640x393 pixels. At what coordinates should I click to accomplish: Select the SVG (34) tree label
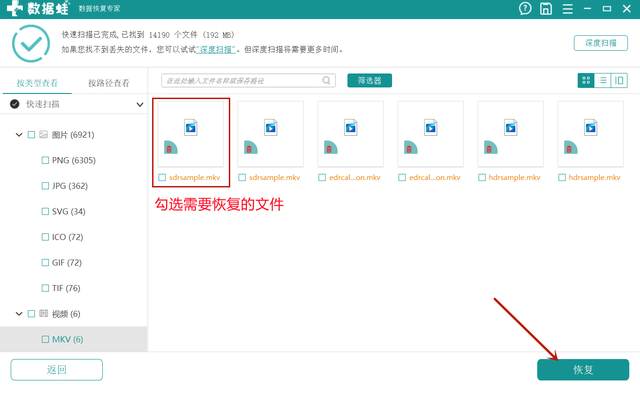pos(69,211)
